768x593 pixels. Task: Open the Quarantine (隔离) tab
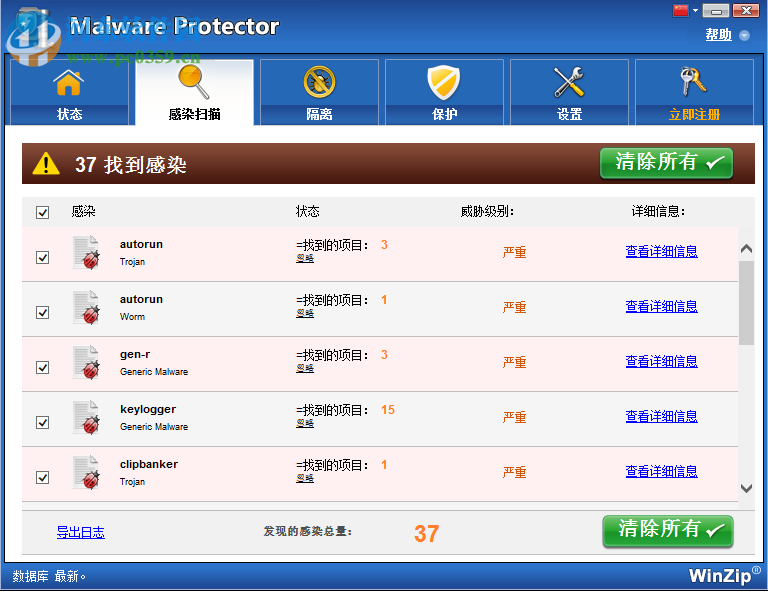319,92
